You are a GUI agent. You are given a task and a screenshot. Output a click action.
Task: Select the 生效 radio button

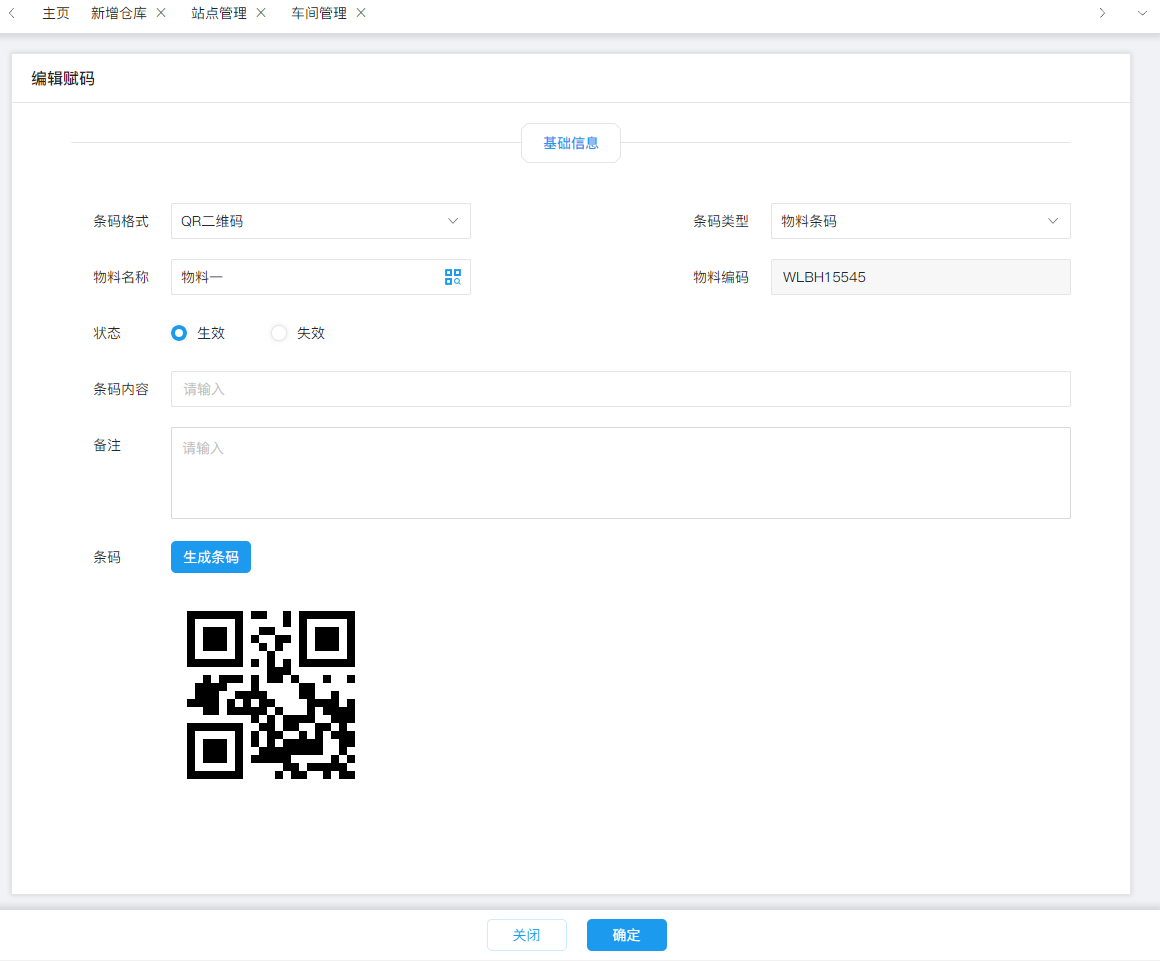[x=179, y=333]
